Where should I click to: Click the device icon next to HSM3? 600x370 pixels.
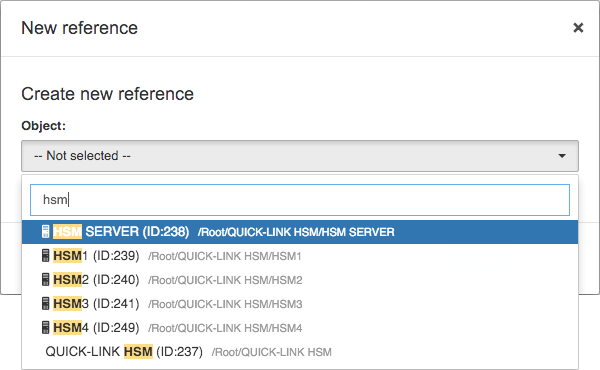click(46, 304)
